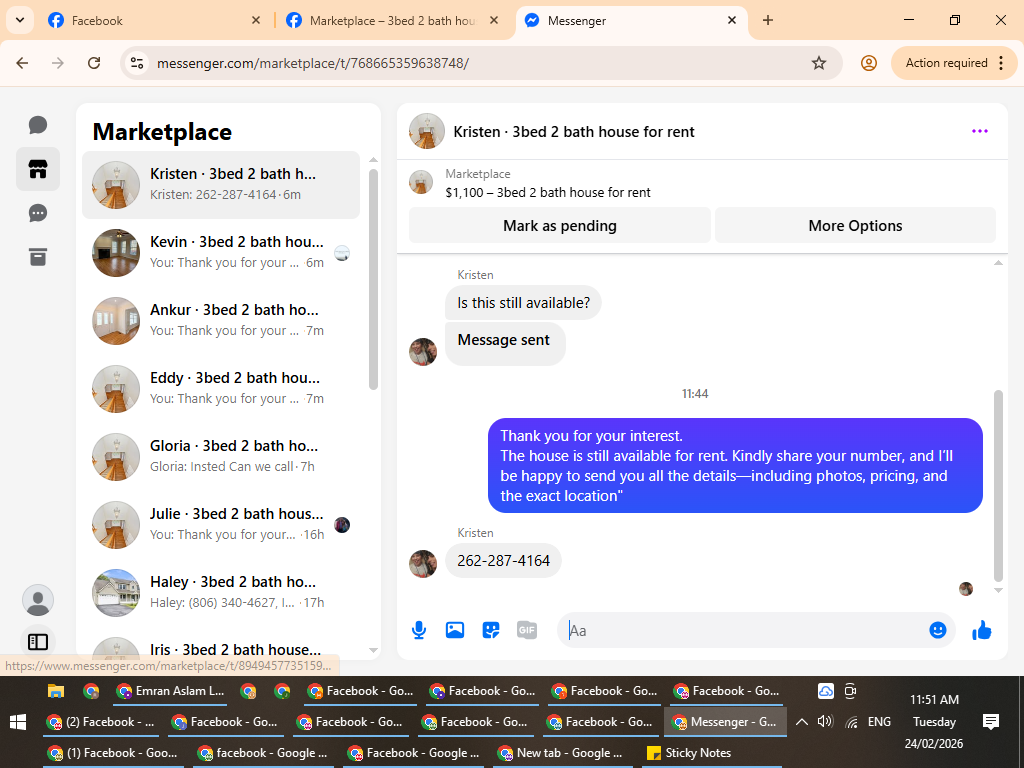Image resolution: width=1024 pixels, height=768 pixels.
Task: Open Julie's conversation
Action: click(221, 524)
